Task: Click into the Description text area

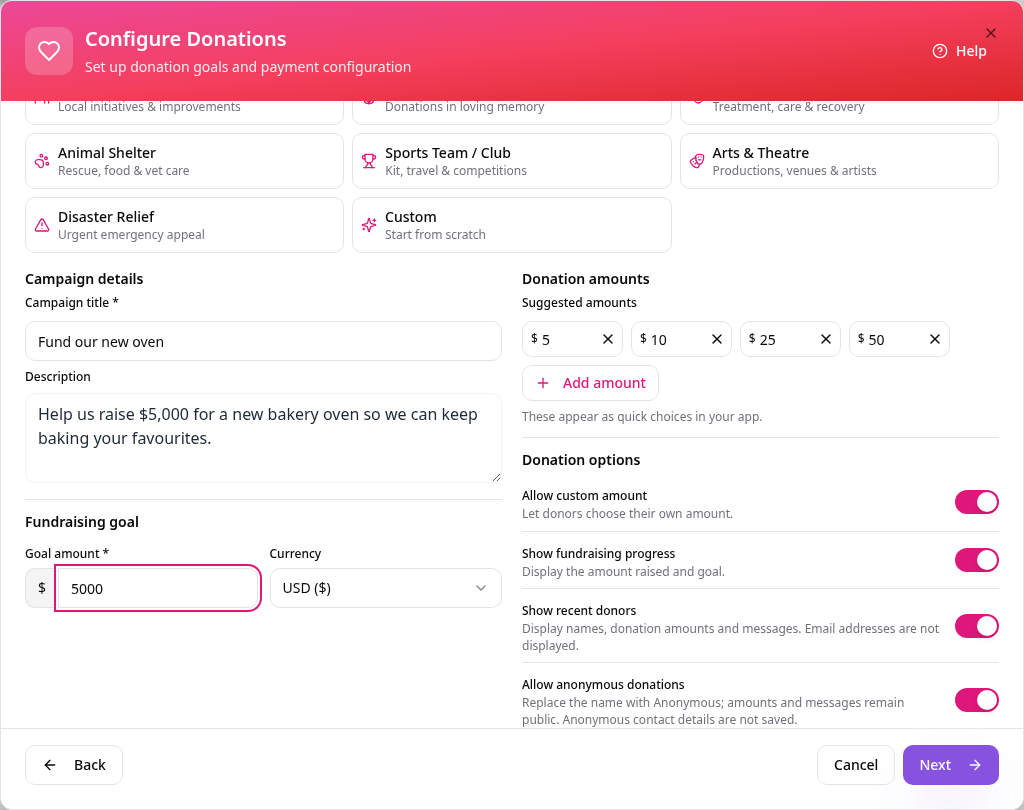Action: tap(263, 438)
